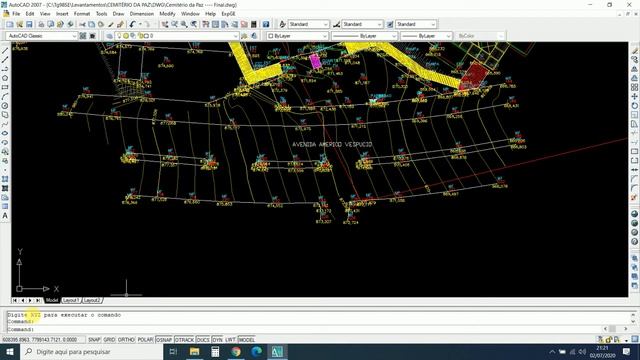640x360 pixels.
Task: Click the Layer Previous icon
Action: 254,36
